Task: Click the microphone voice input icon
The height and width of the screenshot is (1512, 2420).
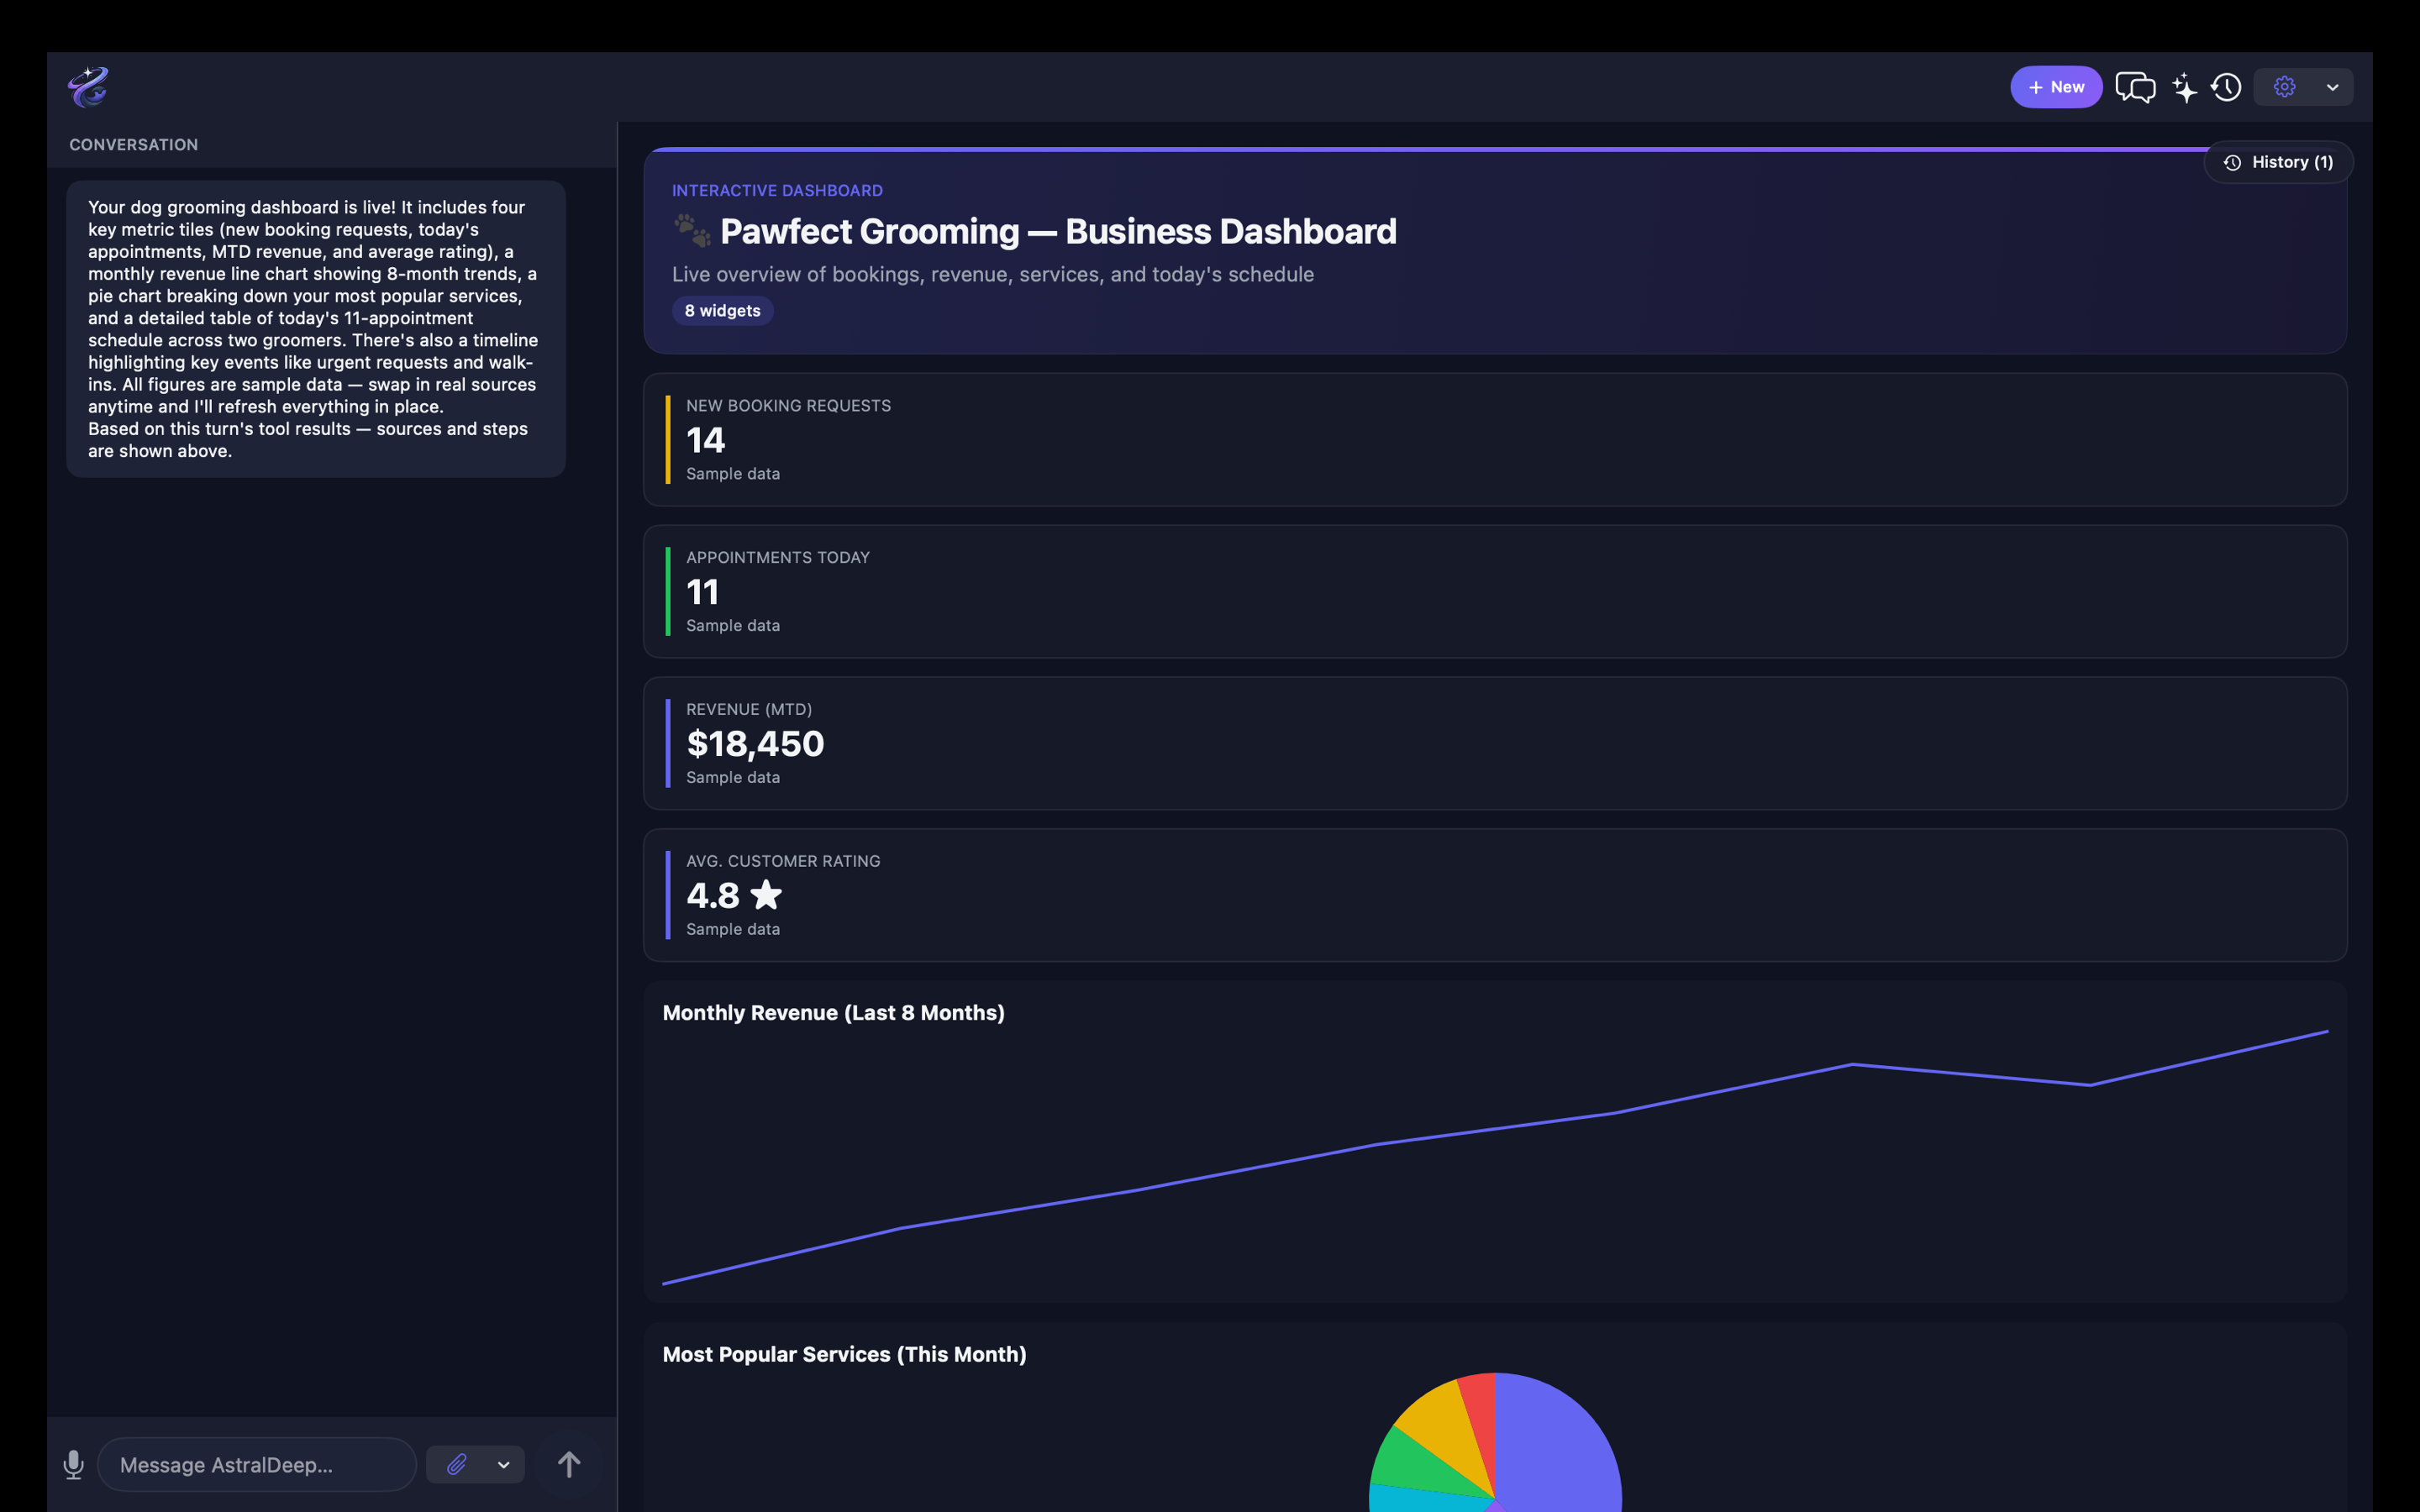Action: tap(73, 1464)
